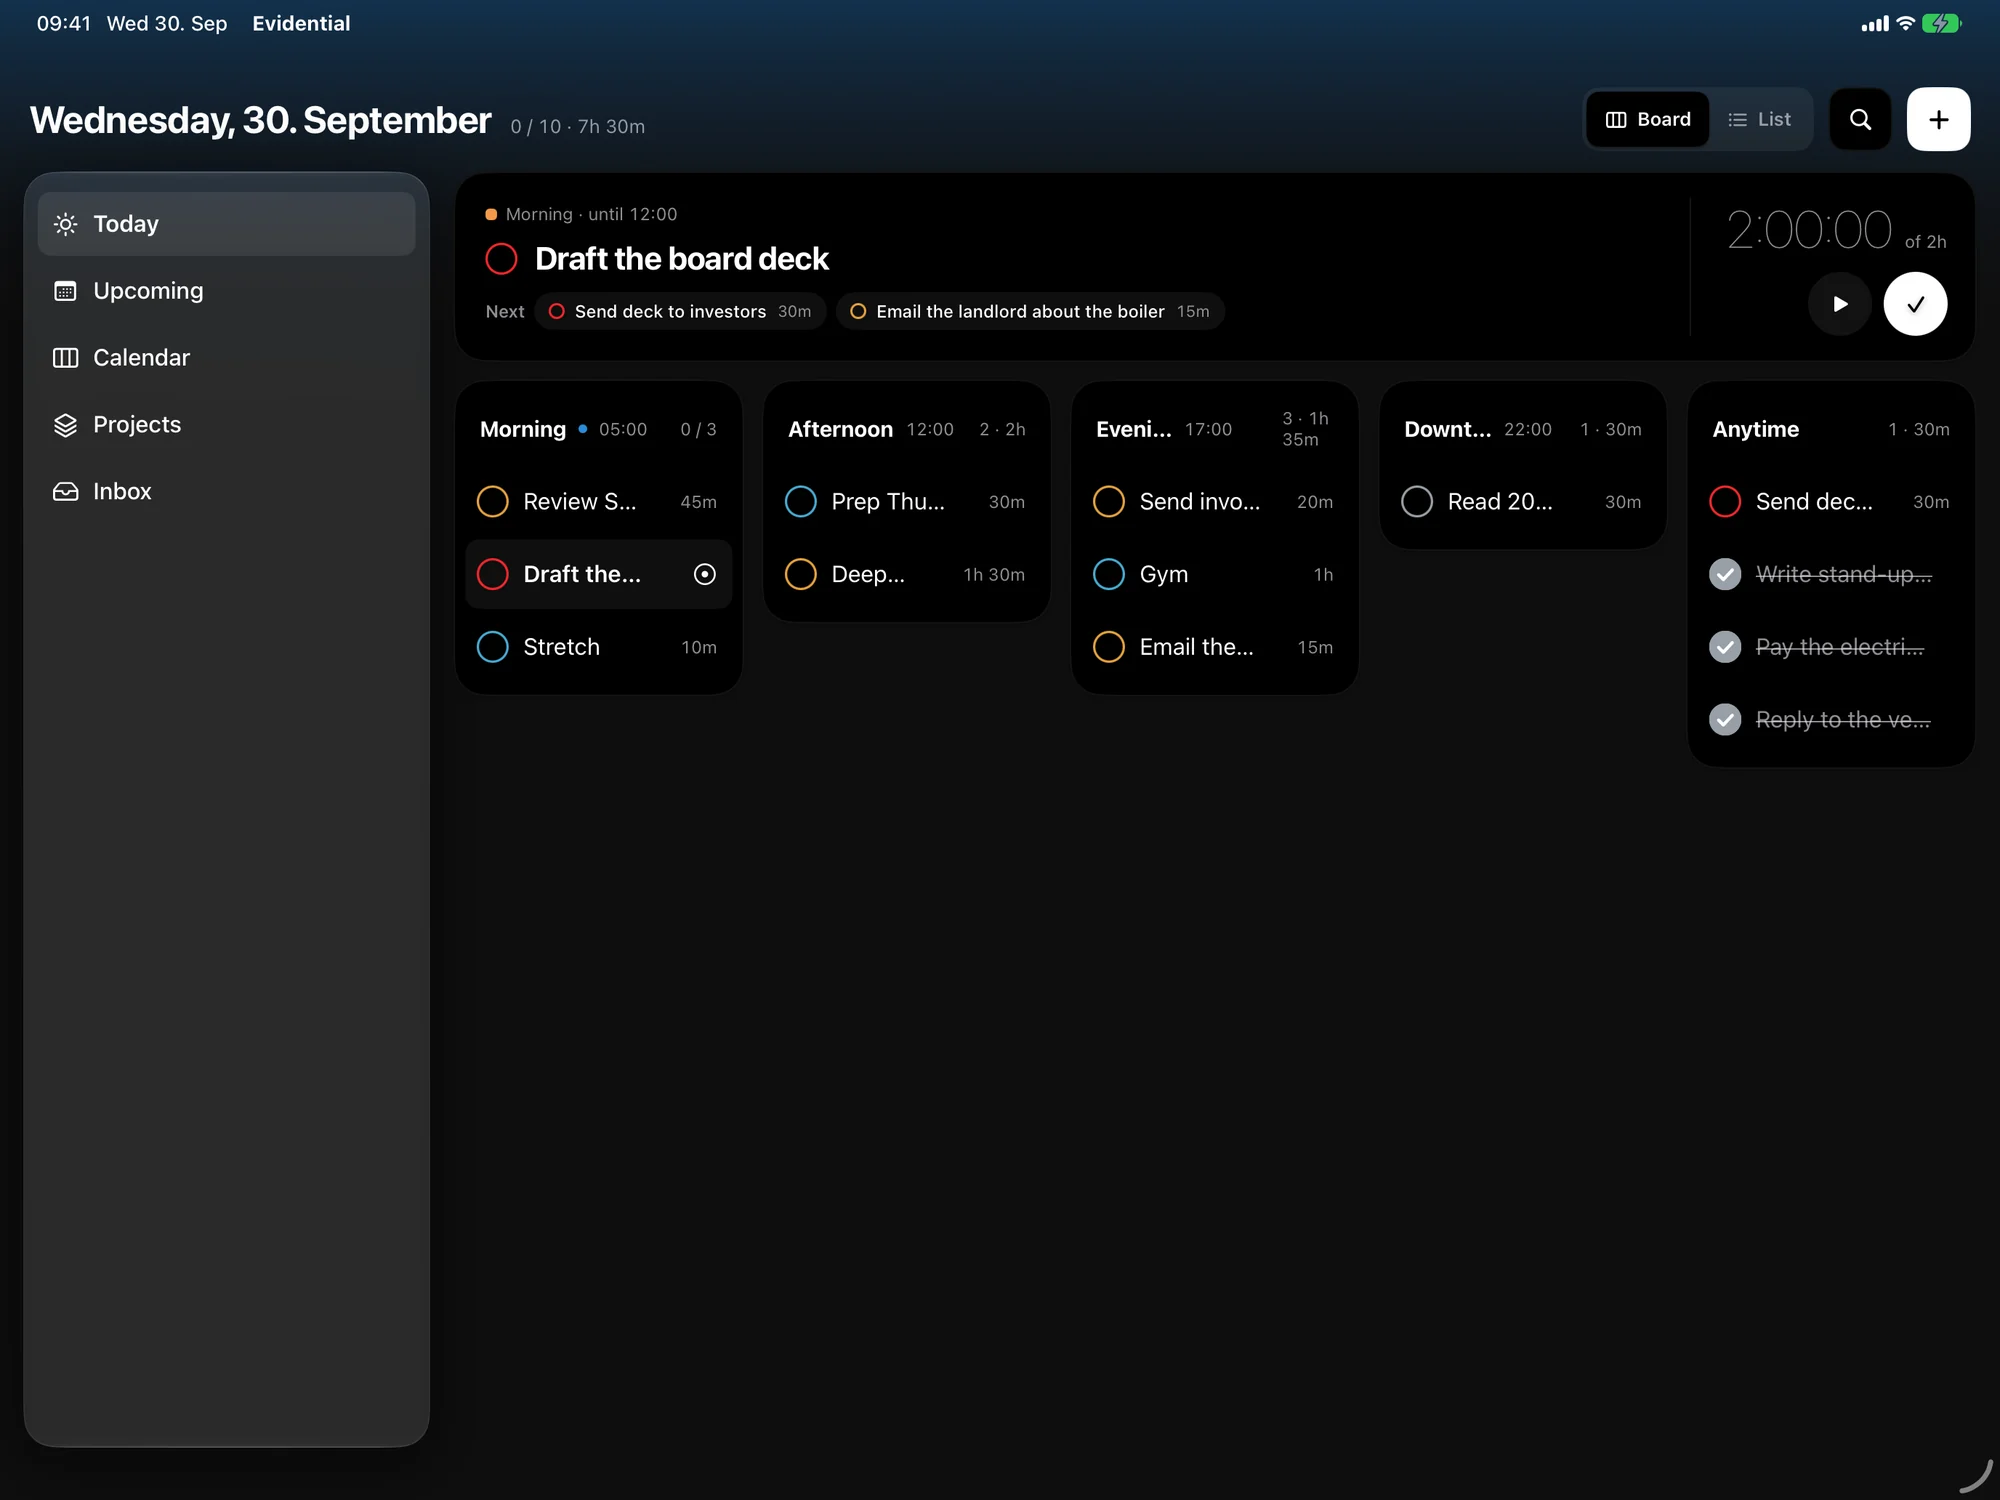Image resolution: width=2000 pixels, height=1500 pixels.
Task: Click the 2:00:00 timer display
Action: click(x=1809, y=230)
